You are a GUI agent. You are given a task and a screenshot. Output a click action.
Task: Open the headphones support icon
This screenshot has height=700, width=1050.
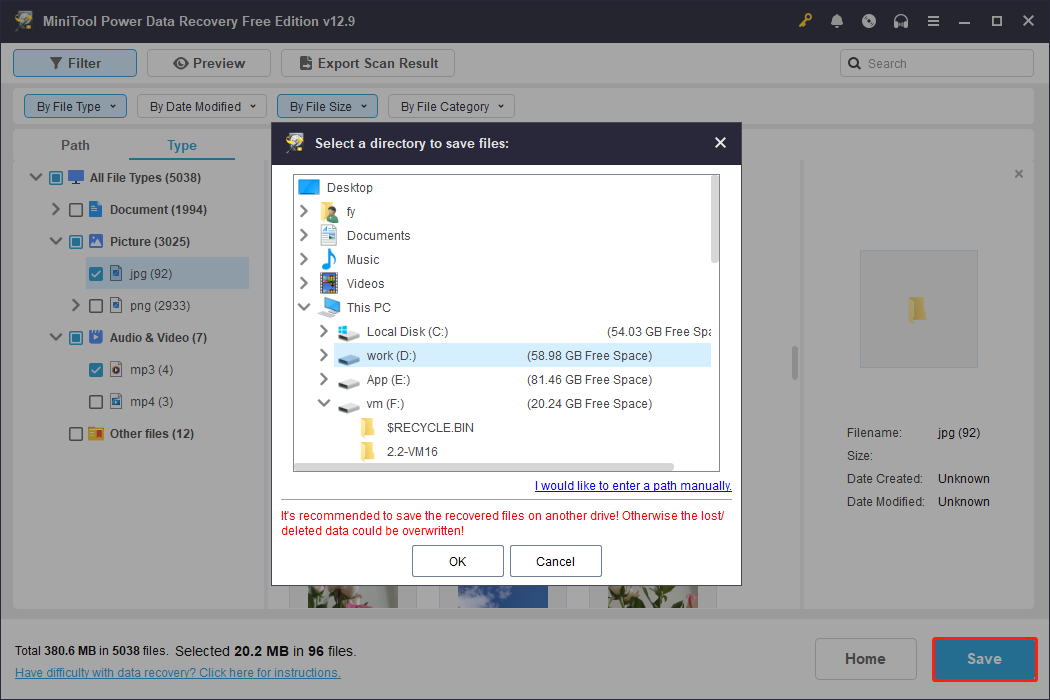pos(901,21)
